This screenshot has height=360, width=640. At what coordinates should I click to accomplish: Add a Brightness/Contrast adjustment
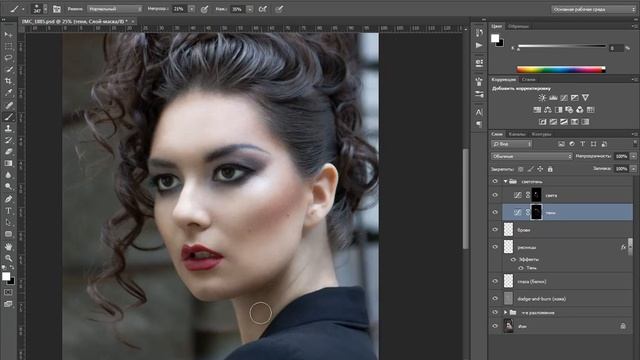pyautogui.click(x=542, y=98)
